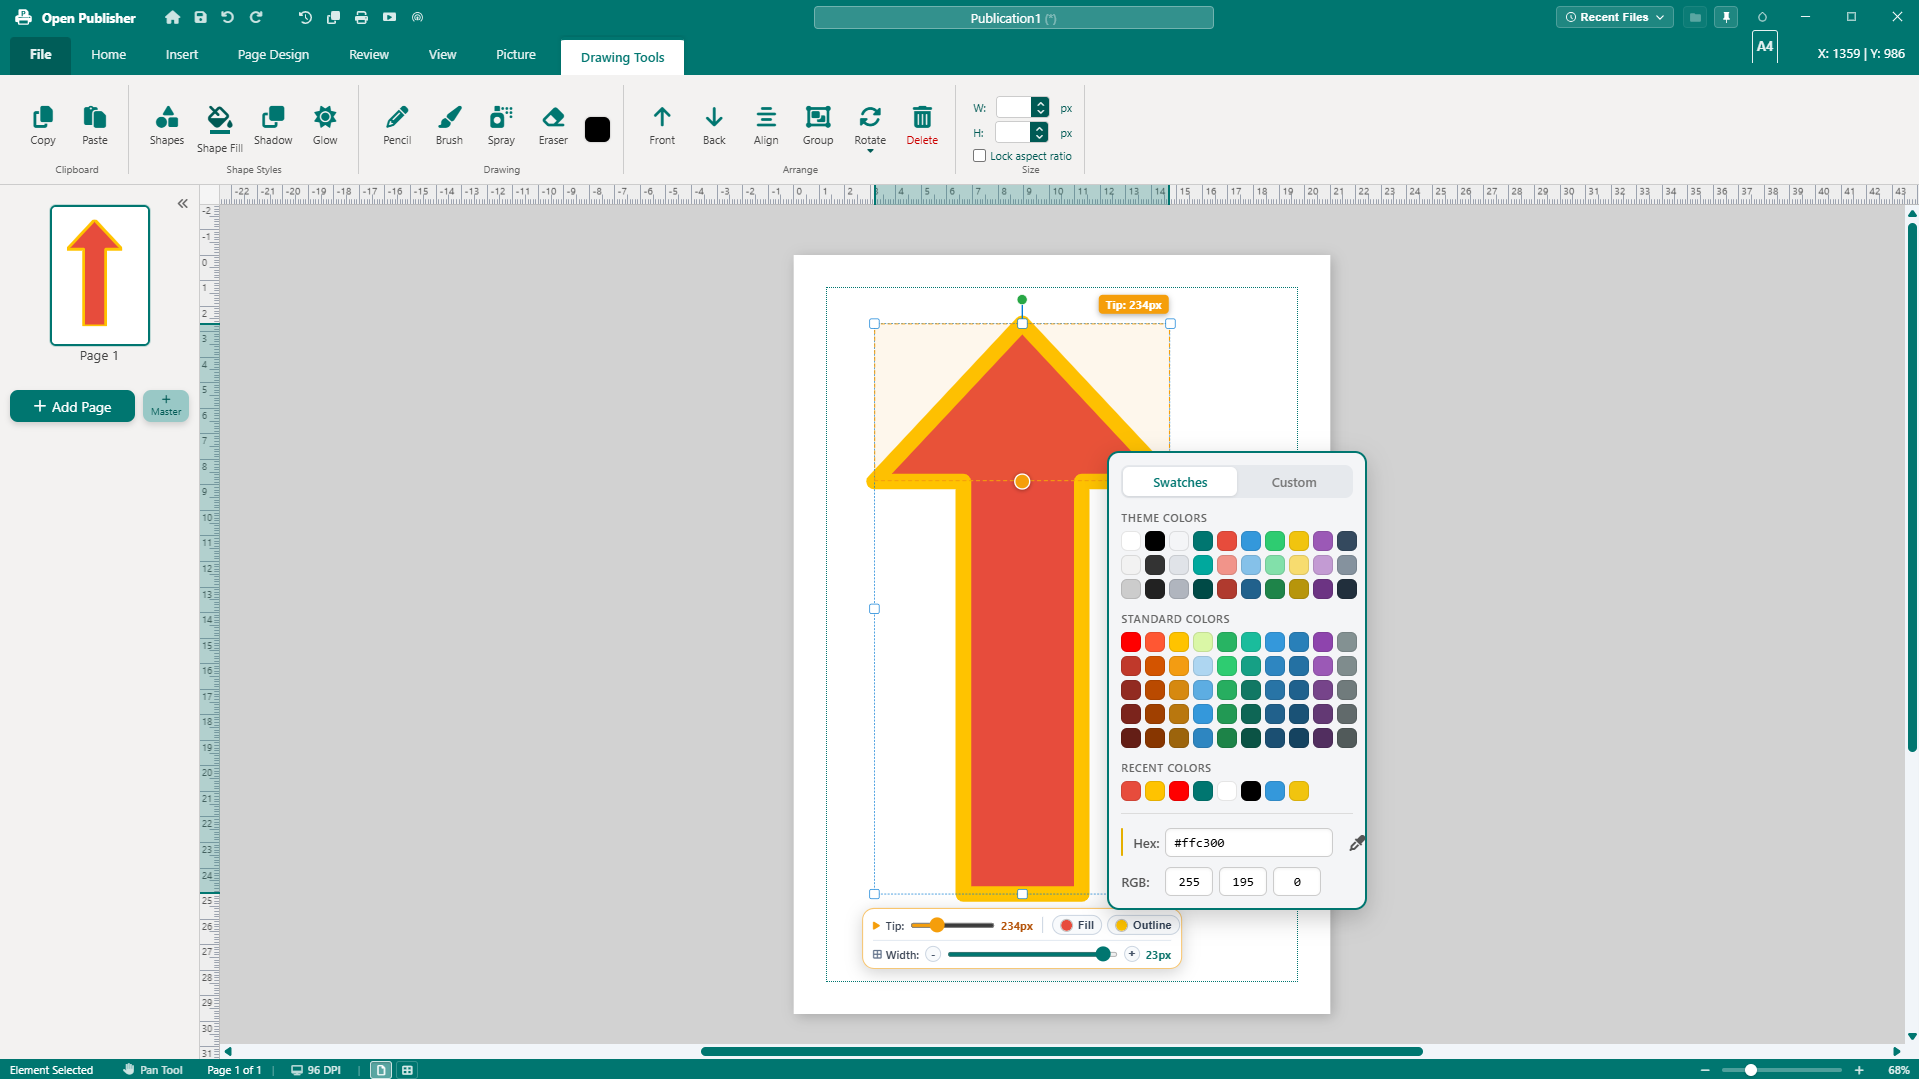This screenshot has height=1079, width=1919.
Task: Select the Swatches tab
Action: click(1180, 482)
